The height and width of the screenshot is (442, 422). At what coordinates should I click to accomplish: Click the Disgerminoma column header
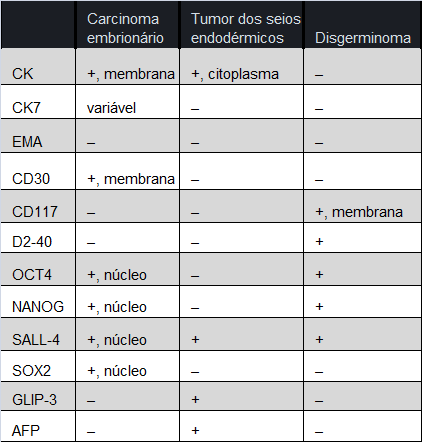click(x=363, y=38)
